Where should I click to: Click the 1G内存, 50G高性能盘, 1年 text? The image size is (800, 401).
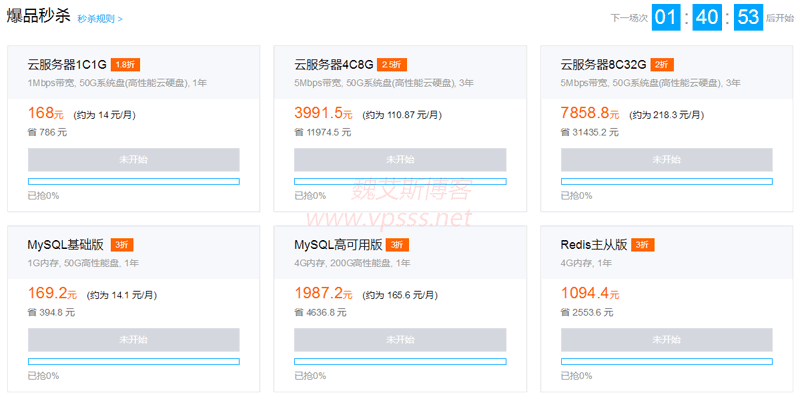point(83,263)
